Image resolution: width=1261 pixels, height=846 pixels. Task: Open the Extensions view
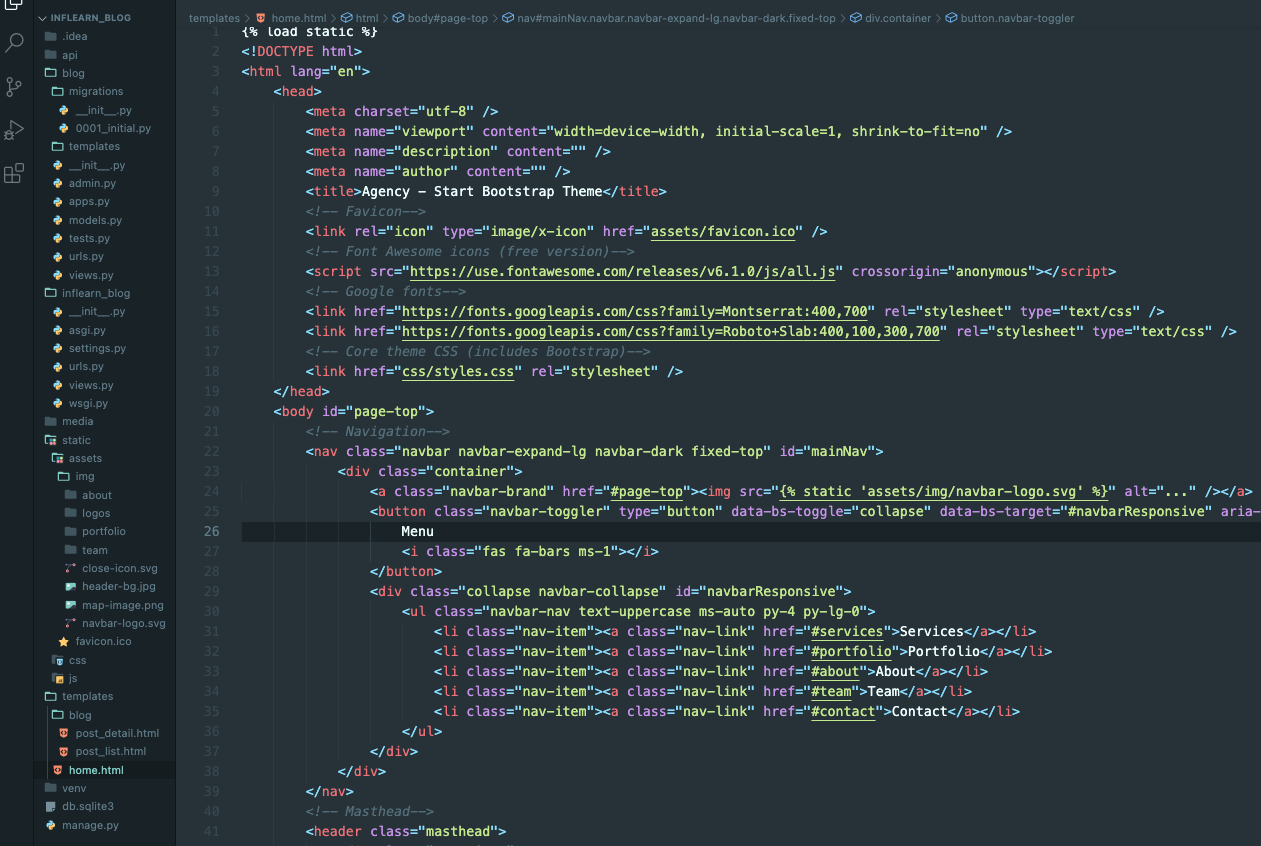(x=14, y=174)
